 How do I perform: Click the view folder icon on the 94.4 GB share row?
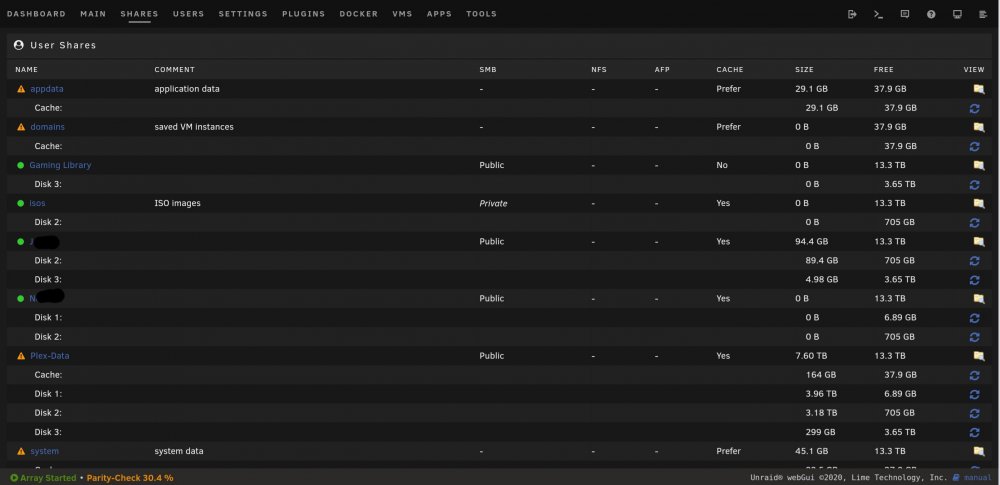pos(978,242)
